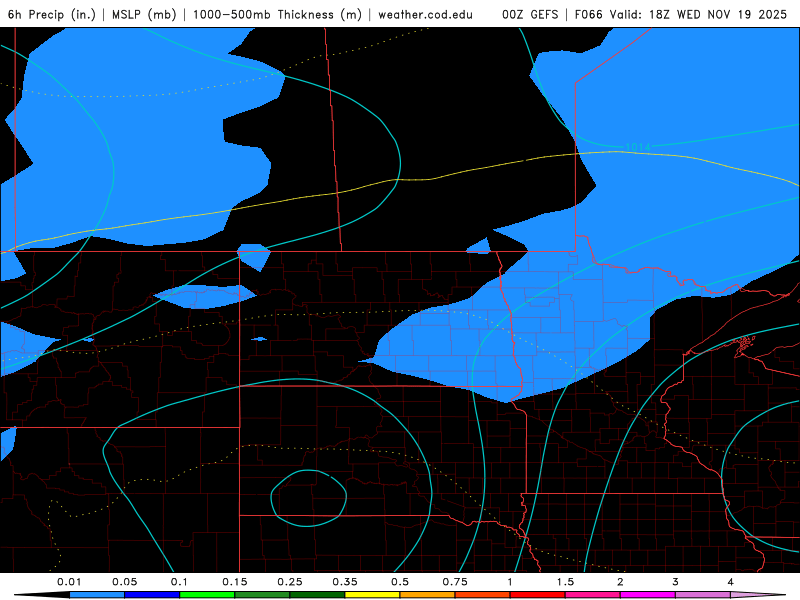
Task: Click the dark green 0.25–0.35 legend swatch
Action: click(317, 595)
